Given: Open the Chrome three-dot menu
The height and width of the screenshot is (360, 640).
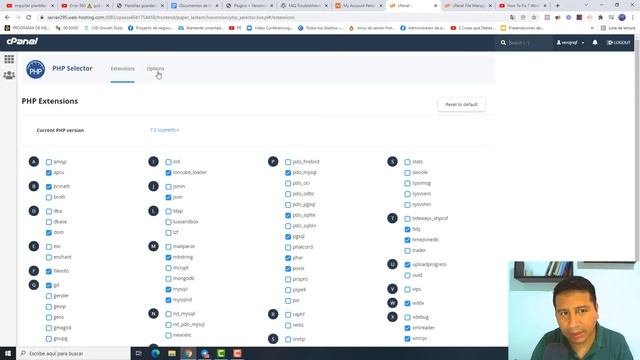Looking at the screenshot, I should click(x=633, y=18).
